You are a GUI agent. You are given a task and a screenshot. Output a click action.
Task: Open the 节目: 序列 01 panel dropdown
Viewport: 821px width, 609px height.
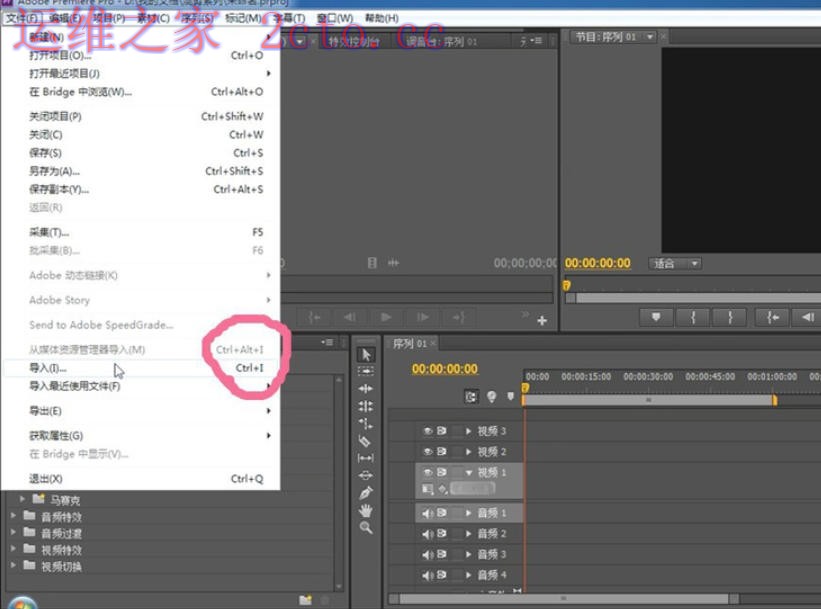pyautogui.click(x=650, y=37)
